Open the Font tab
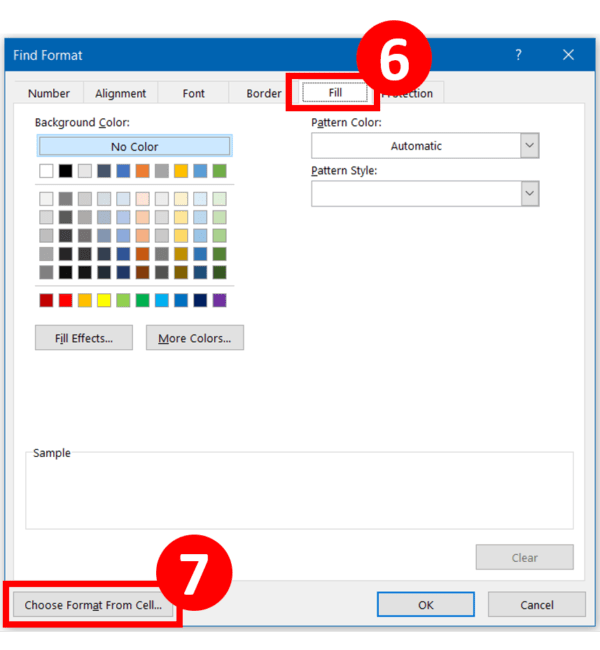The image size is (600, 650). point(193,93)
